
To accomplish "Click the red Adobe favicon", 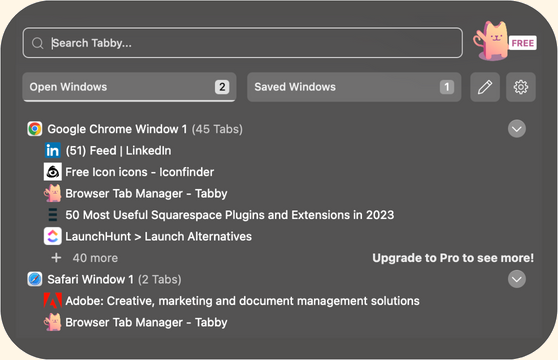I will [53, 301].
